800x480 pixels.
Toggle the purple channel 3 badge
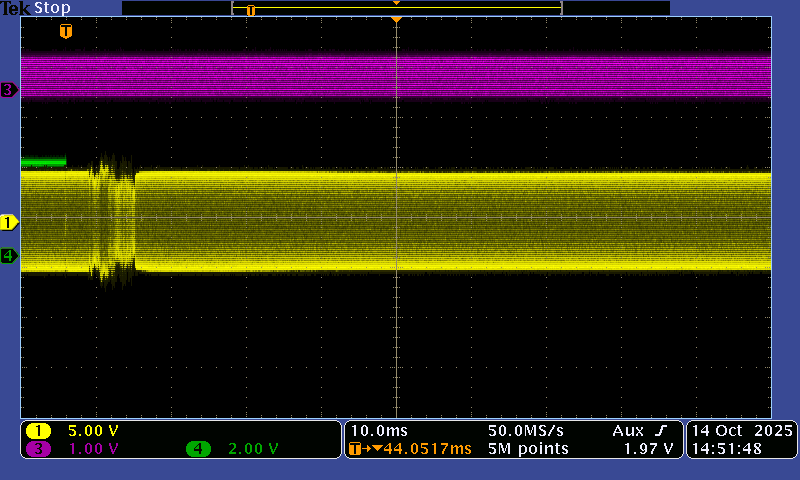coord(39,449)
